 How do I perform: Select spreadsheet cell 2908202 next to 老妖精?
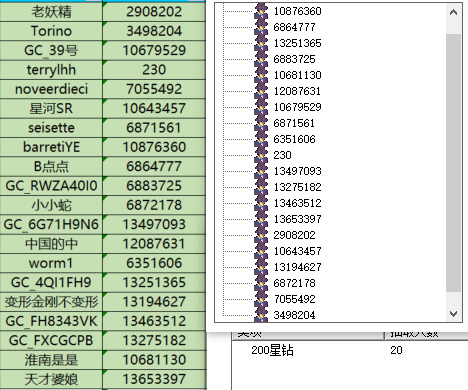coord(154,12)
